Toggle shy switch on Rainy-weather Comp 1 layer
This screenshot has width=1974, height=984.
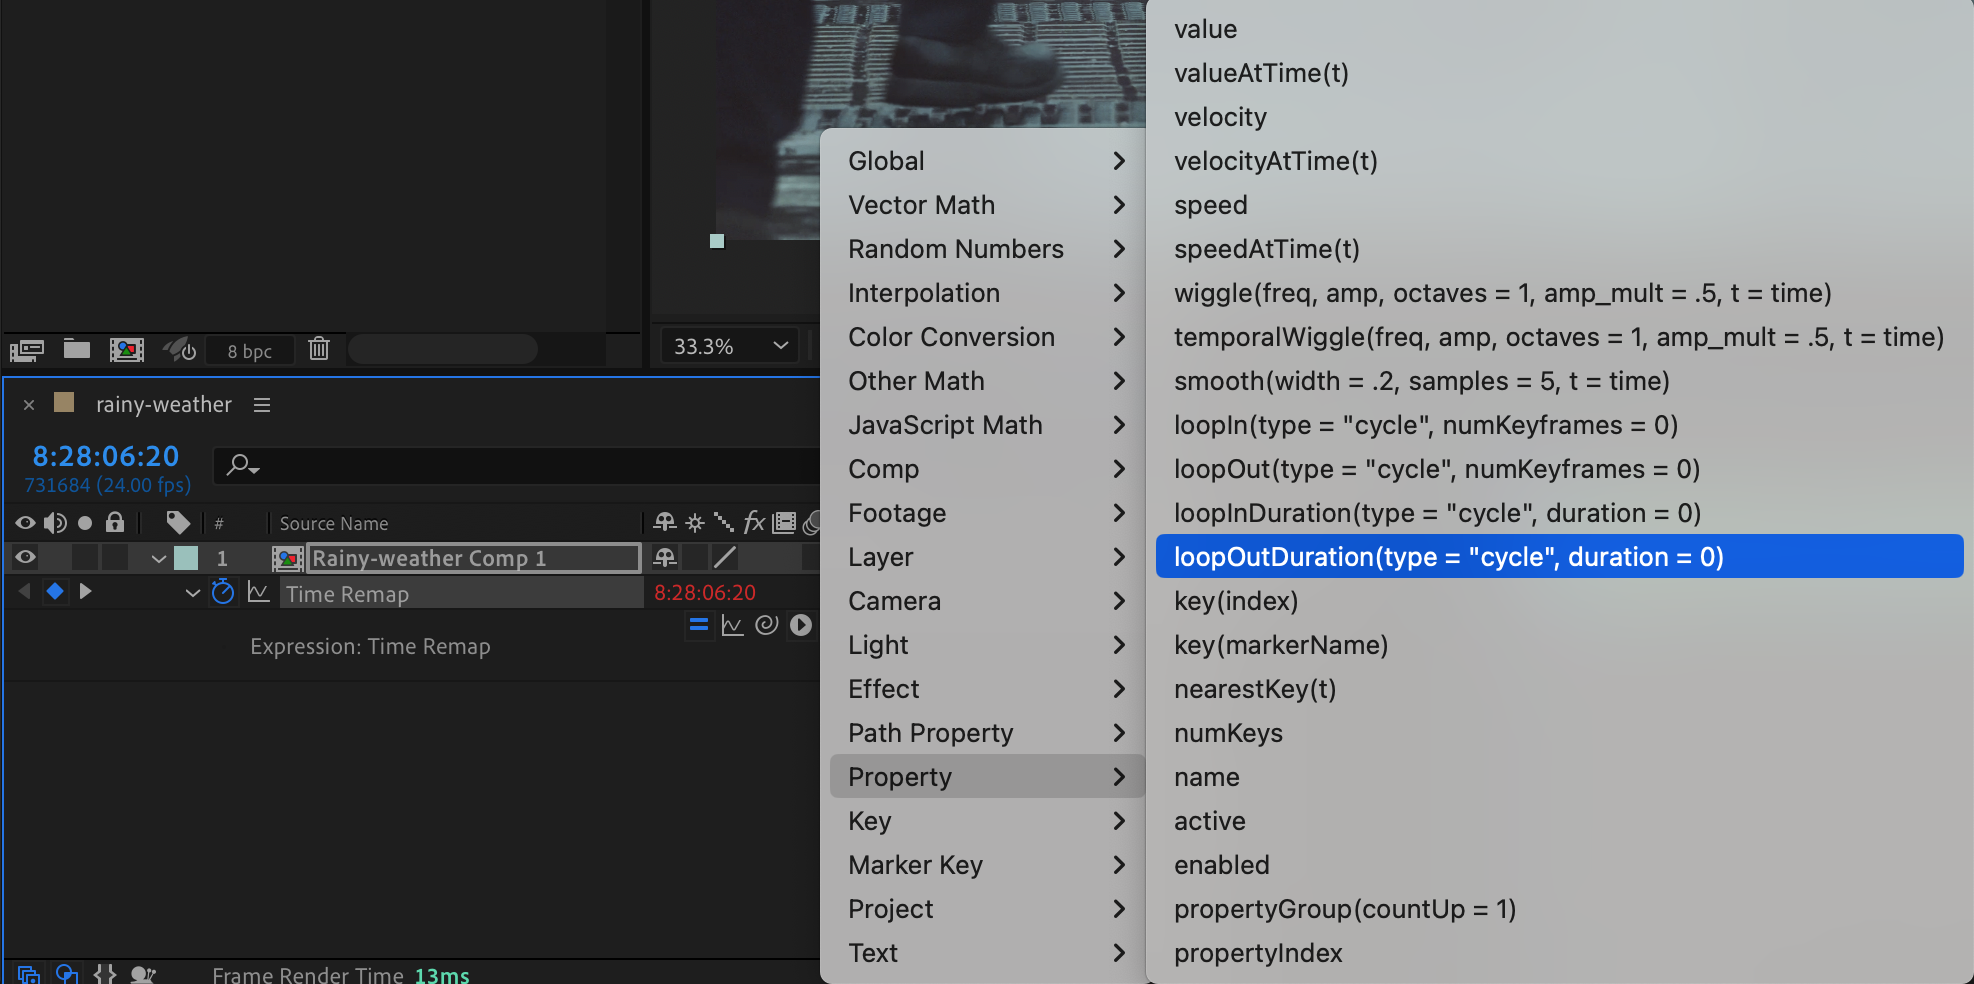[x=664, y=557]
